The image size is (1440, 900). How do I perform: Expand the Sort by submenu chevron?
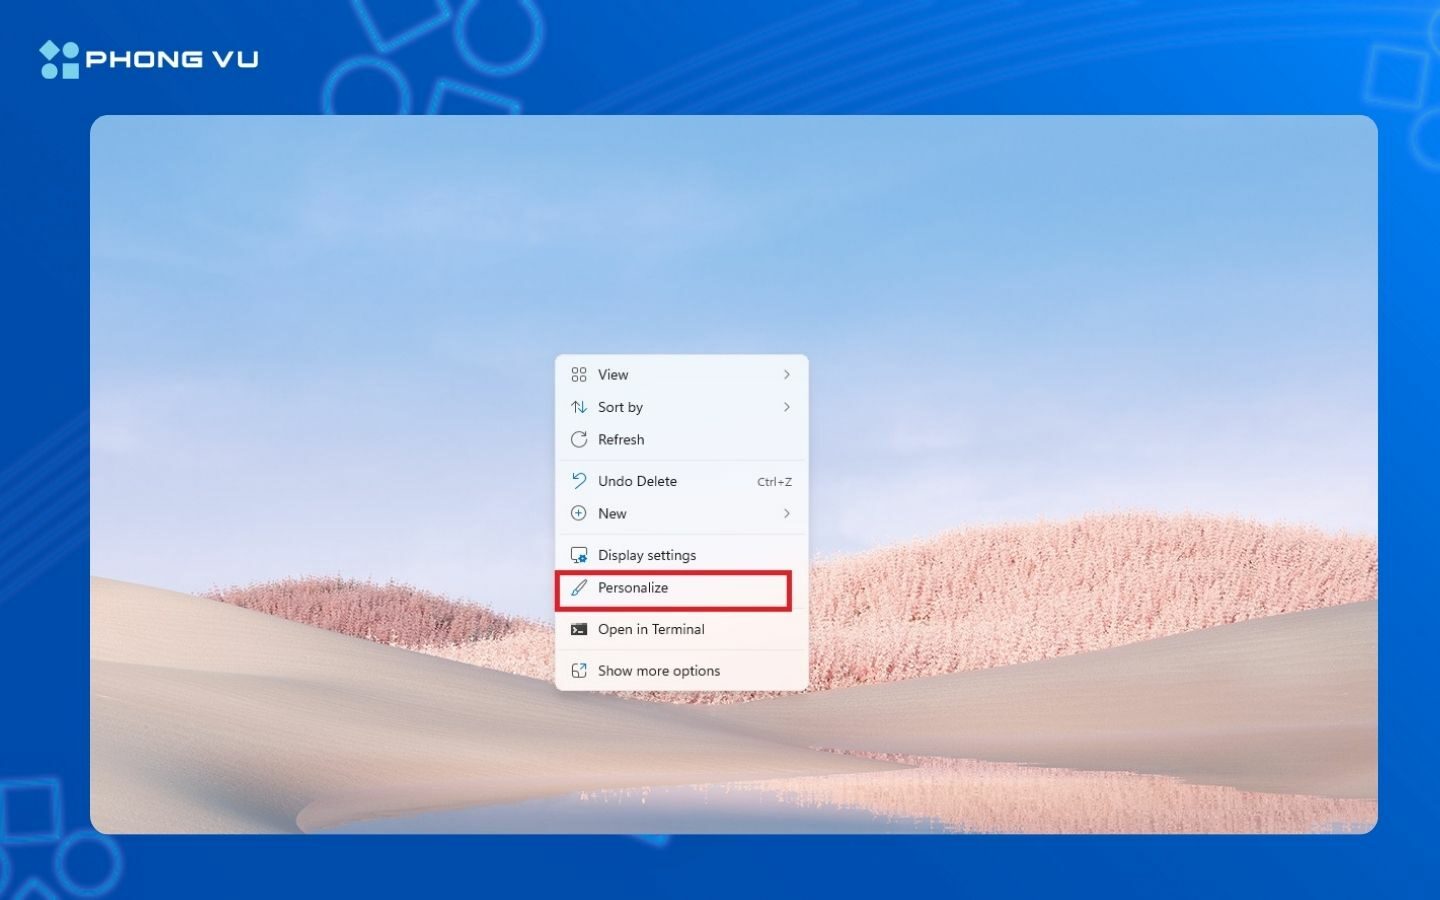point(787,407)
